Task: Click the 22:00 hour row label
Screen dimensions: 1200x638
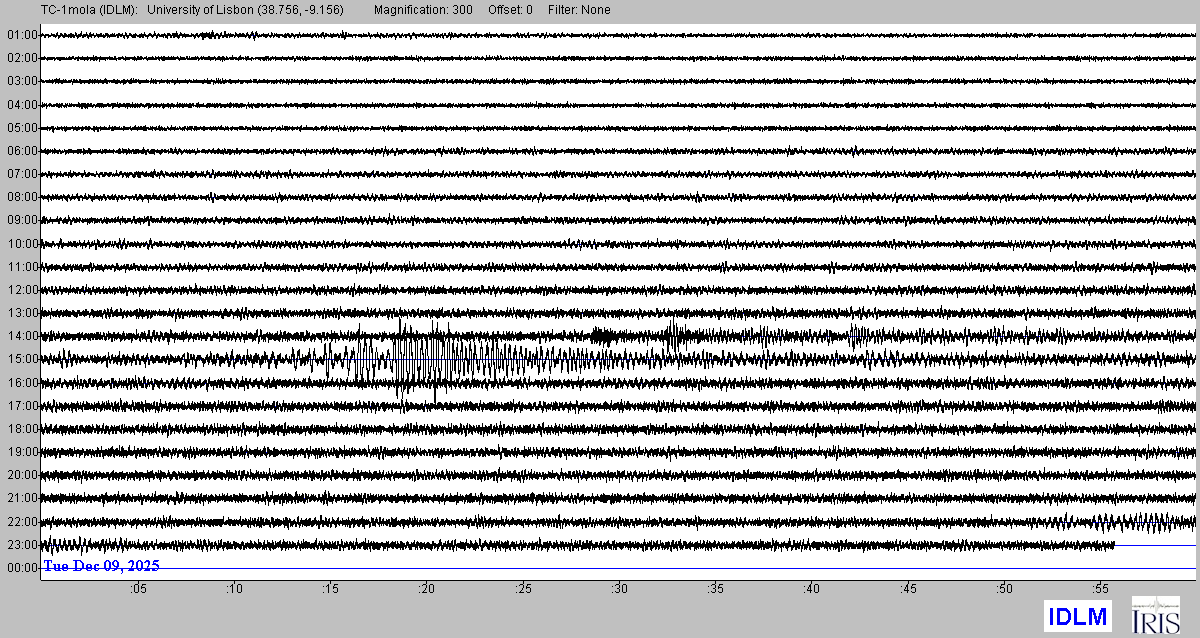Action: click(21, 521)
